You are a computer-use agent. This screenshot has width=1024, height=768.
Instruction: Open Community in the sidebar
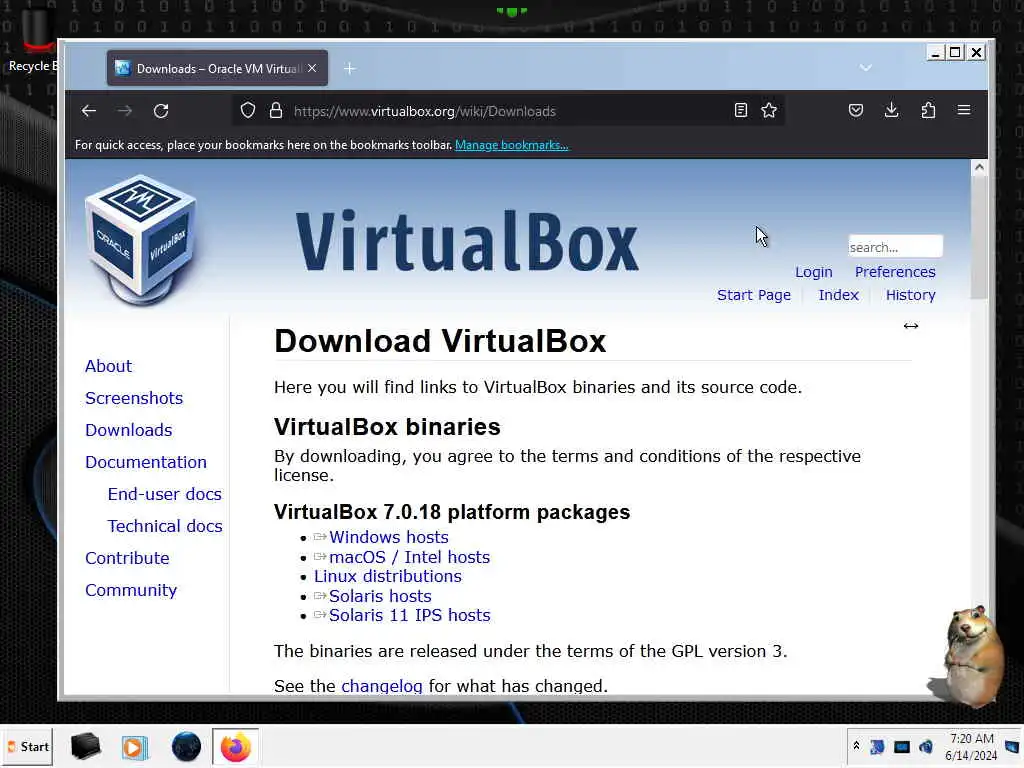[x=131, y=590]
